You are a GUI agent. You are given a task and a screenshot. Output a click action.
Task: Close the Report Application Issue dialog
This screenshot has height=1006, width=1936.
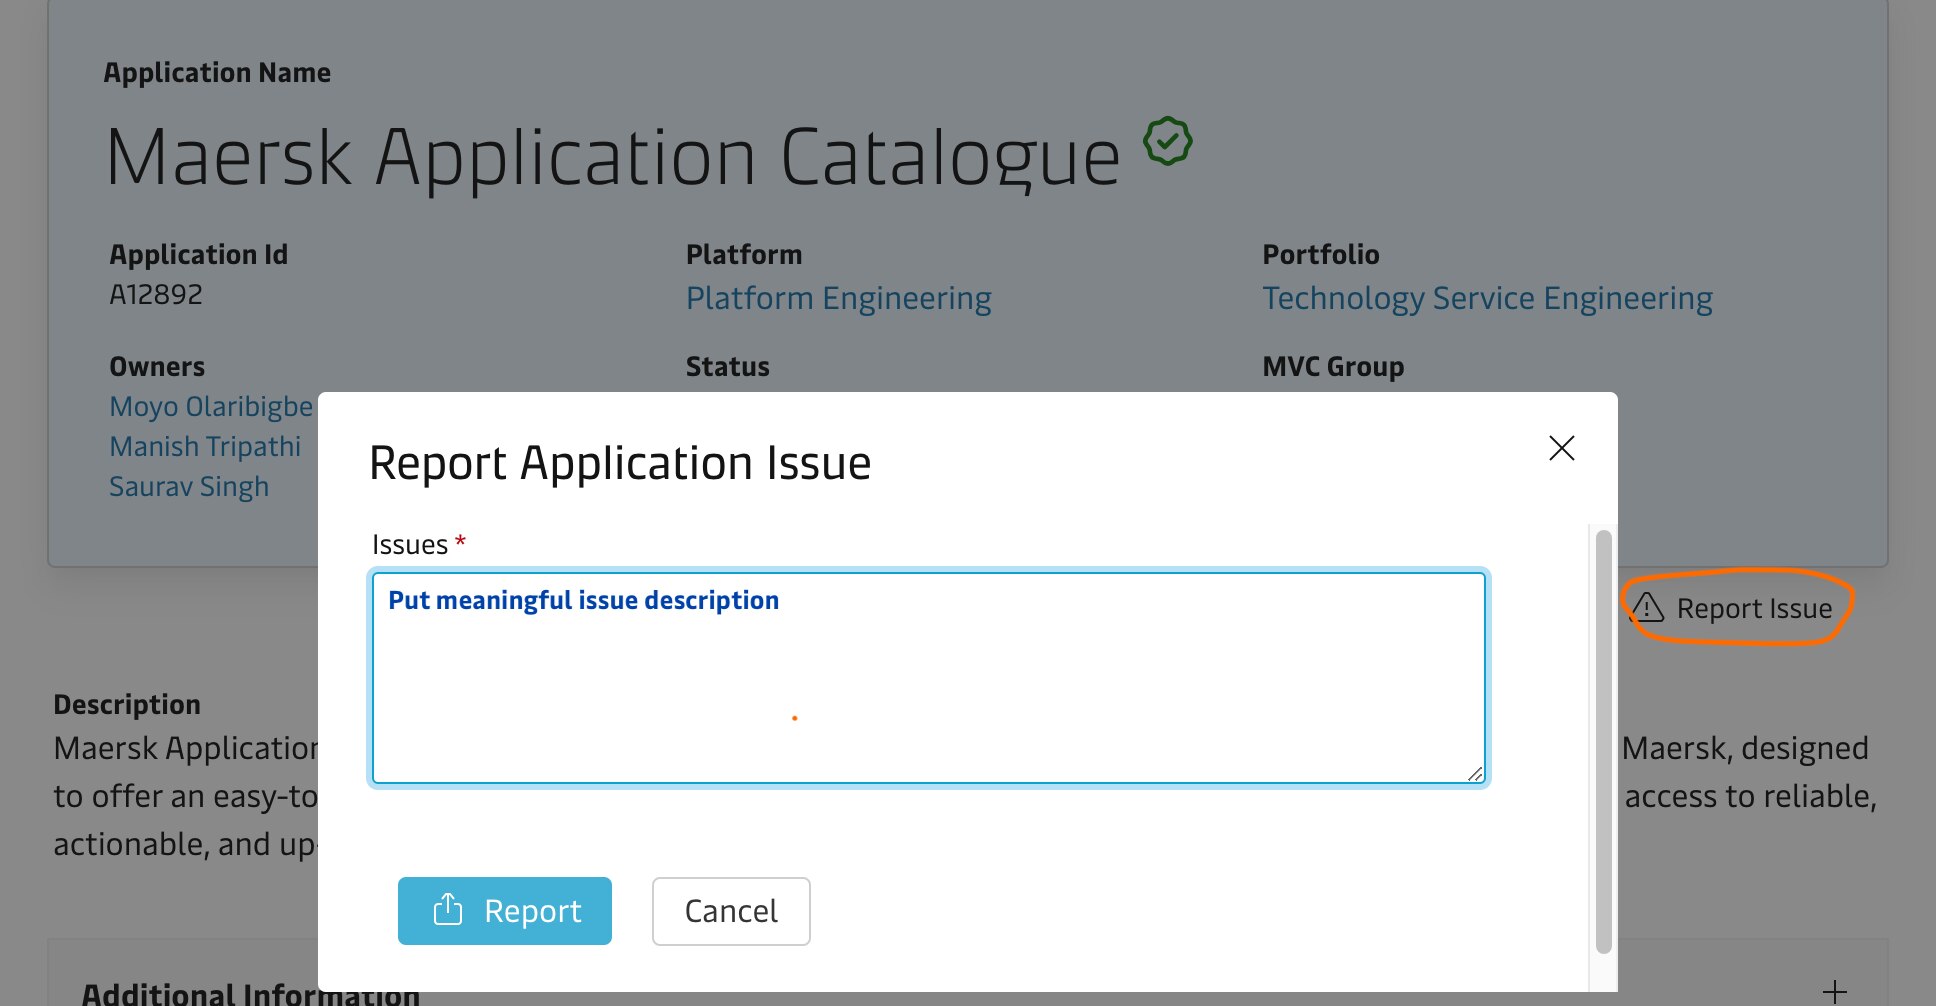click(1562, 448)
